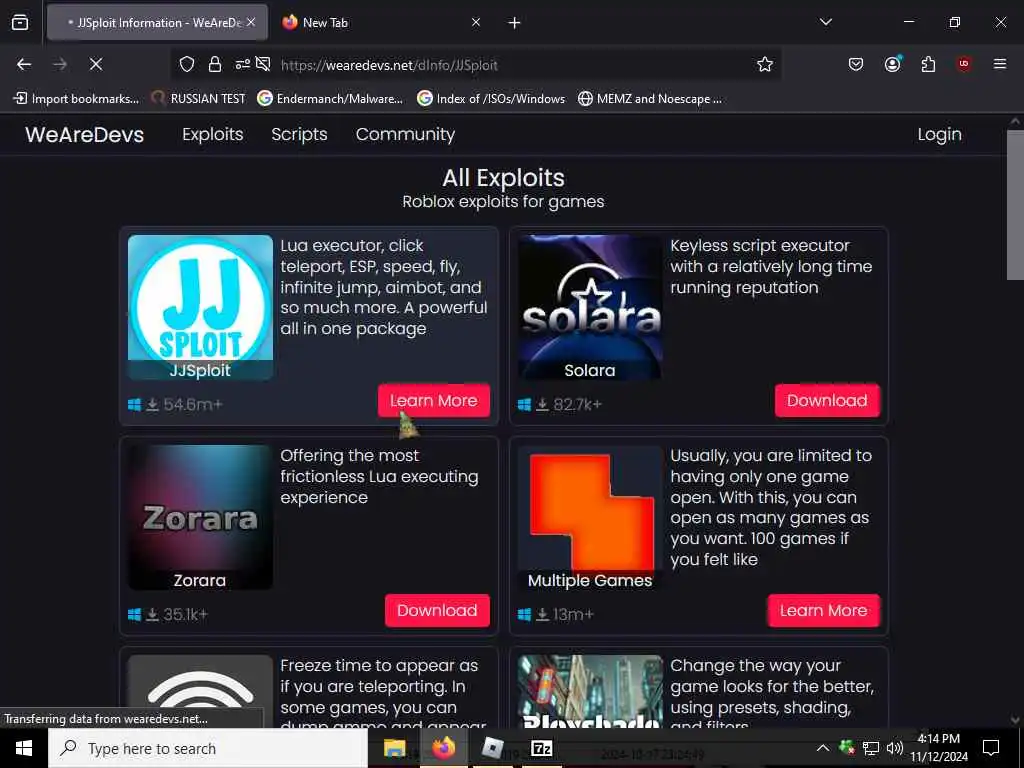
Task: Click the Bloxshade thumbnail image
Action: pos(590,692)
